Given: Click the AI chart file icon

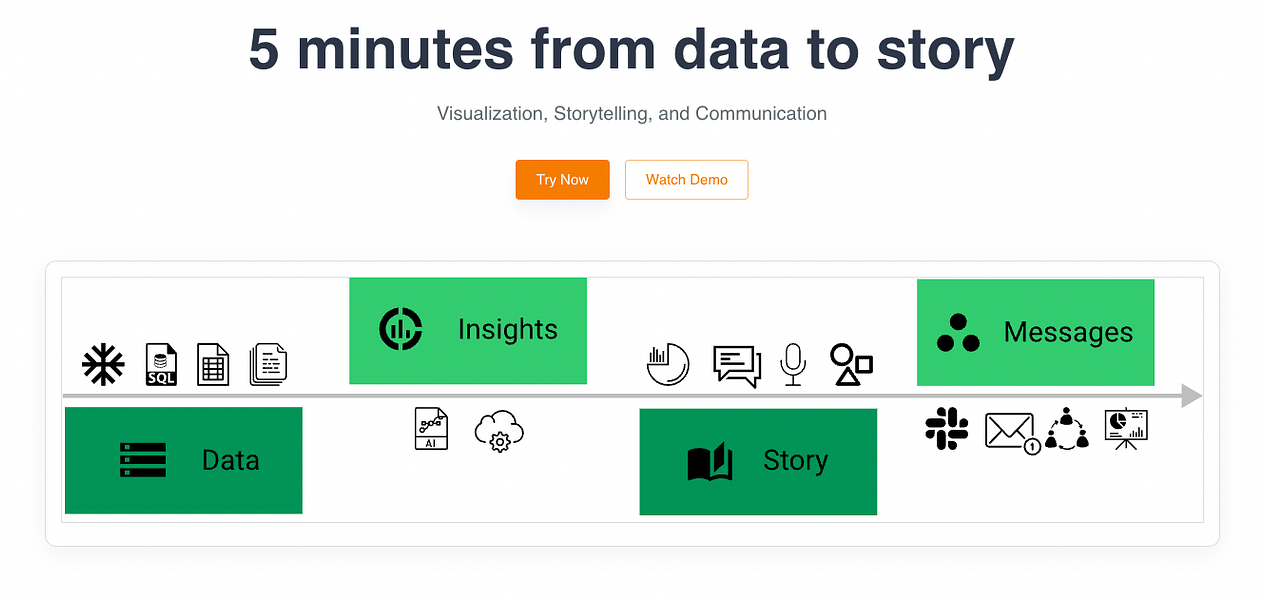Looking at the screenshot, I should tap(431, 428).
